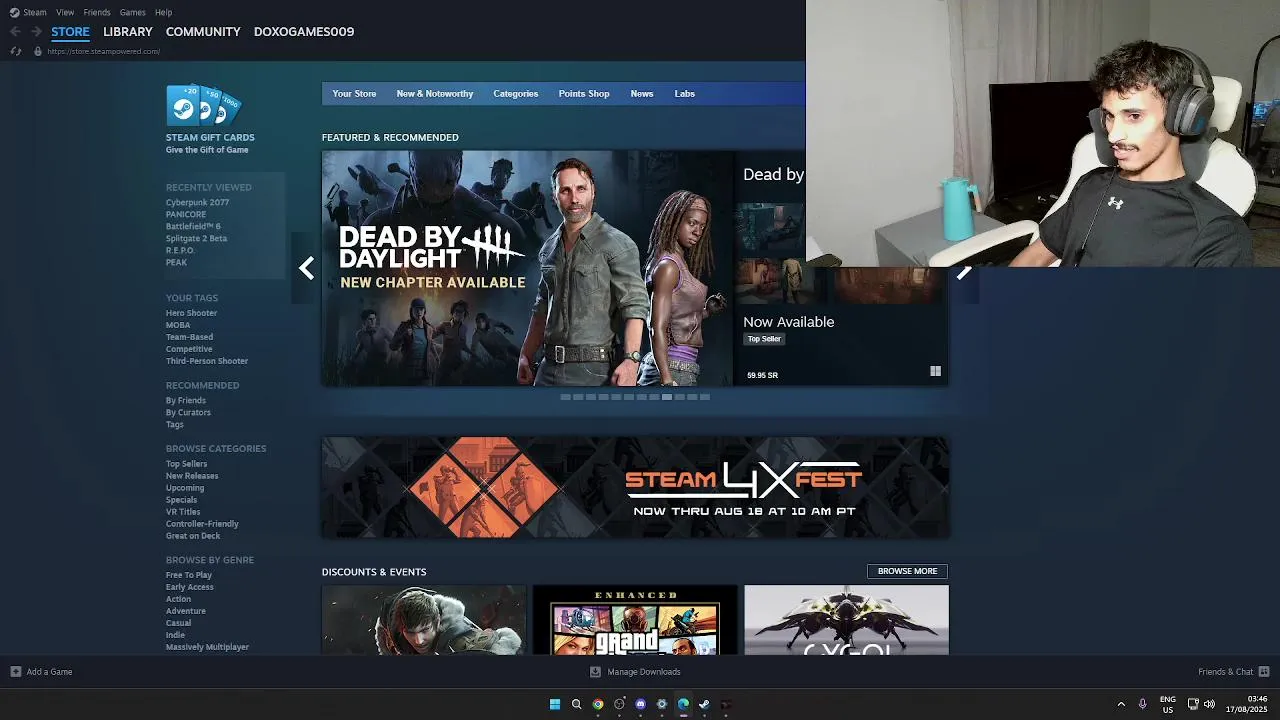This screenshot has height=720, width=1280.
Task: Expand the Your Store dropdown
Action: (x=354, y=94)
